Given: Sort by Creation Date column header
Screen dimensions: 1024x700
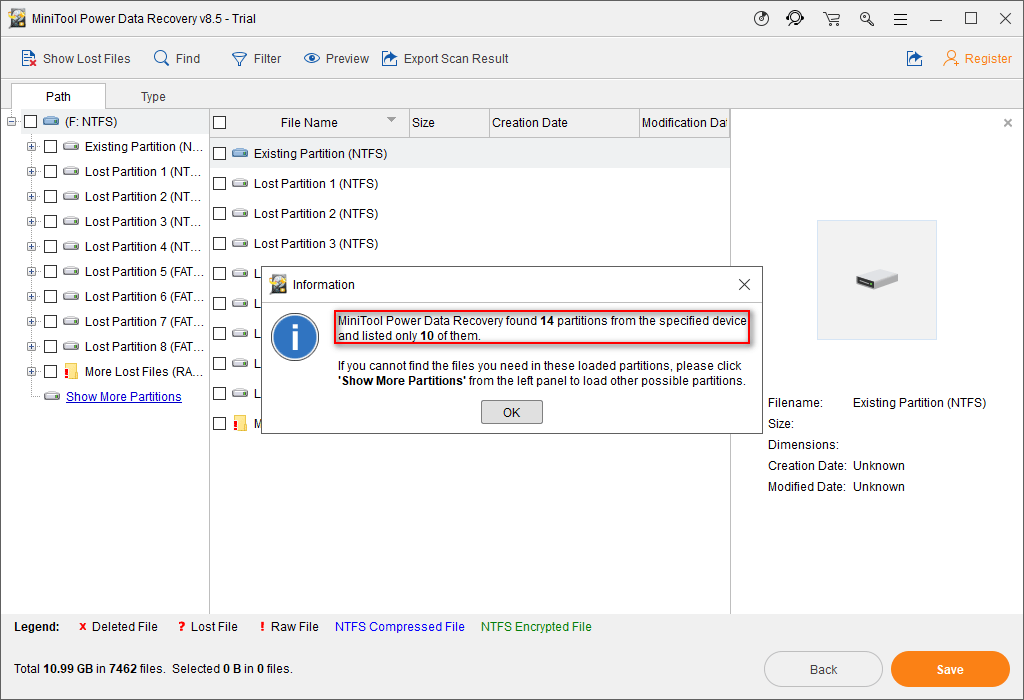Looking at the screenshot, I should [x=564, y=123].
